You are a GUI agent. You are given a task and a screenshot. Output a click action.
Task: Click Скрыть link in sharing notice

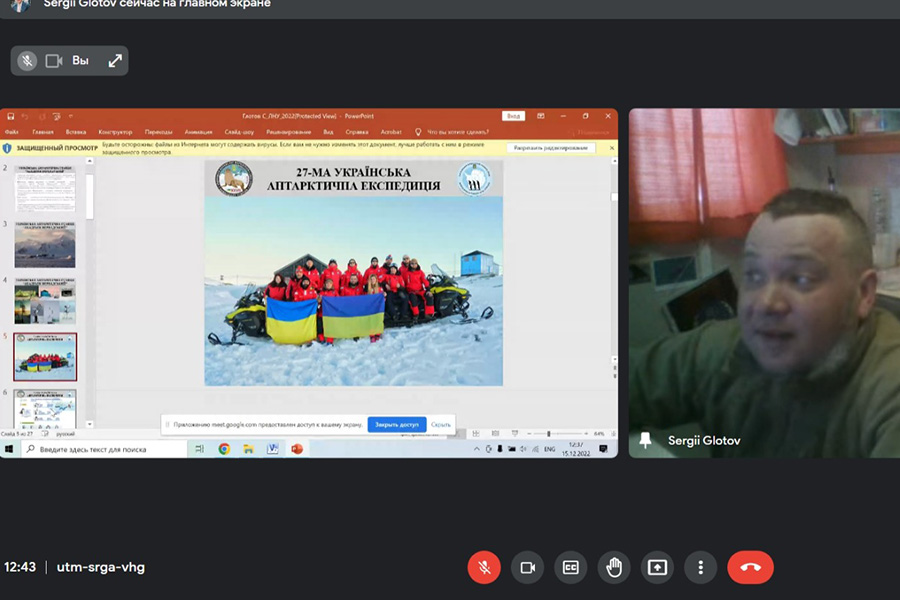[x=441, y=425]
